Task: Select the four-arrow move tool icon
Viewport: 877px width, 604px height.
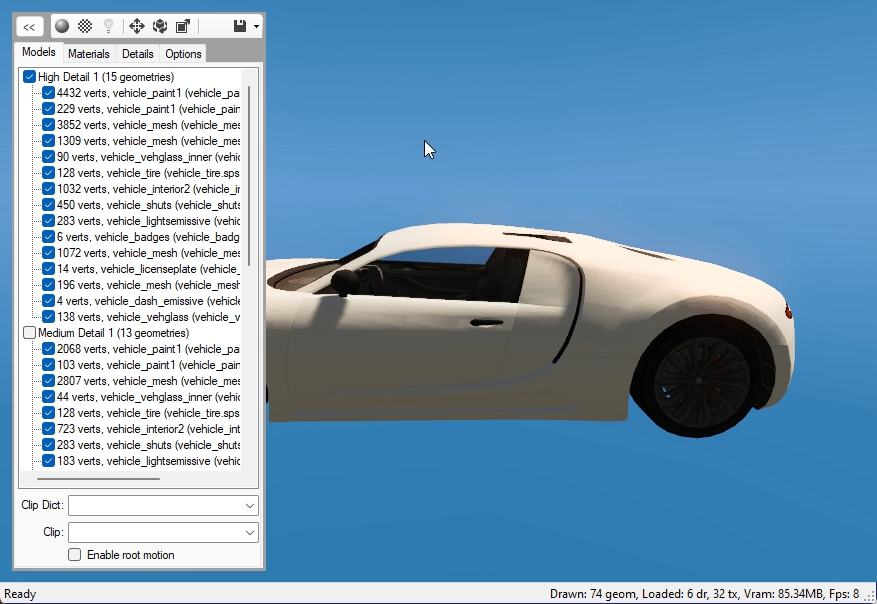Action: point(137,26)
